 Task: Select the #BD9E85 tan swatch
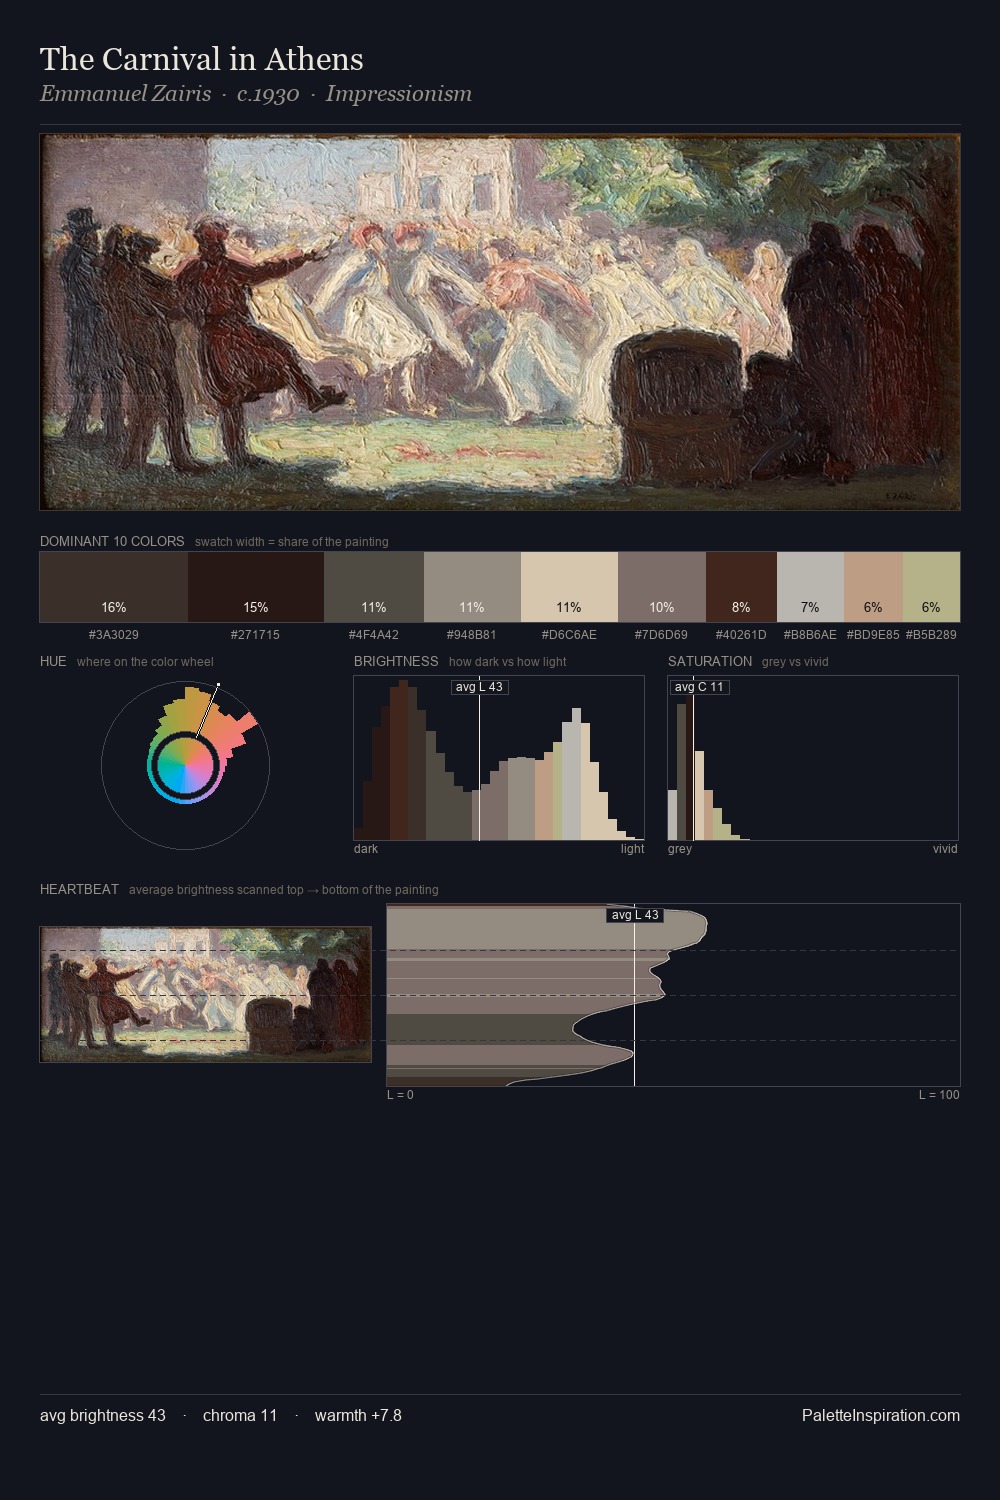[873, 587]
